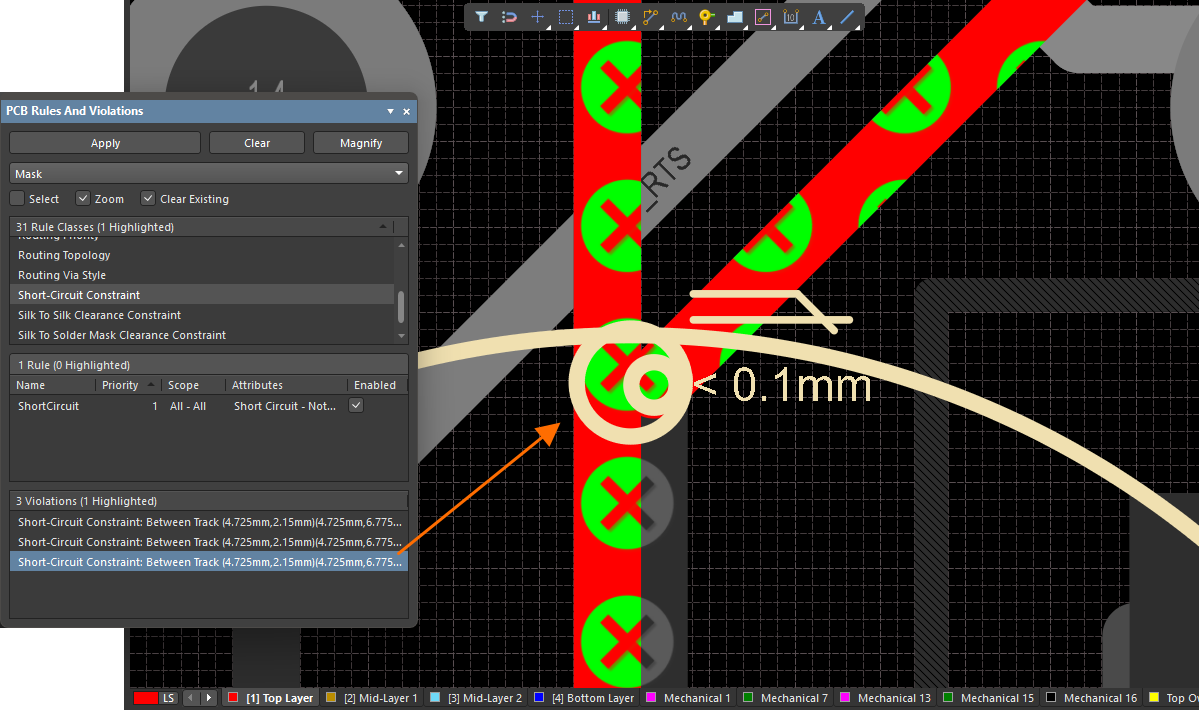Collapse the 31 Rule Classes section

(x=383, y=227)
